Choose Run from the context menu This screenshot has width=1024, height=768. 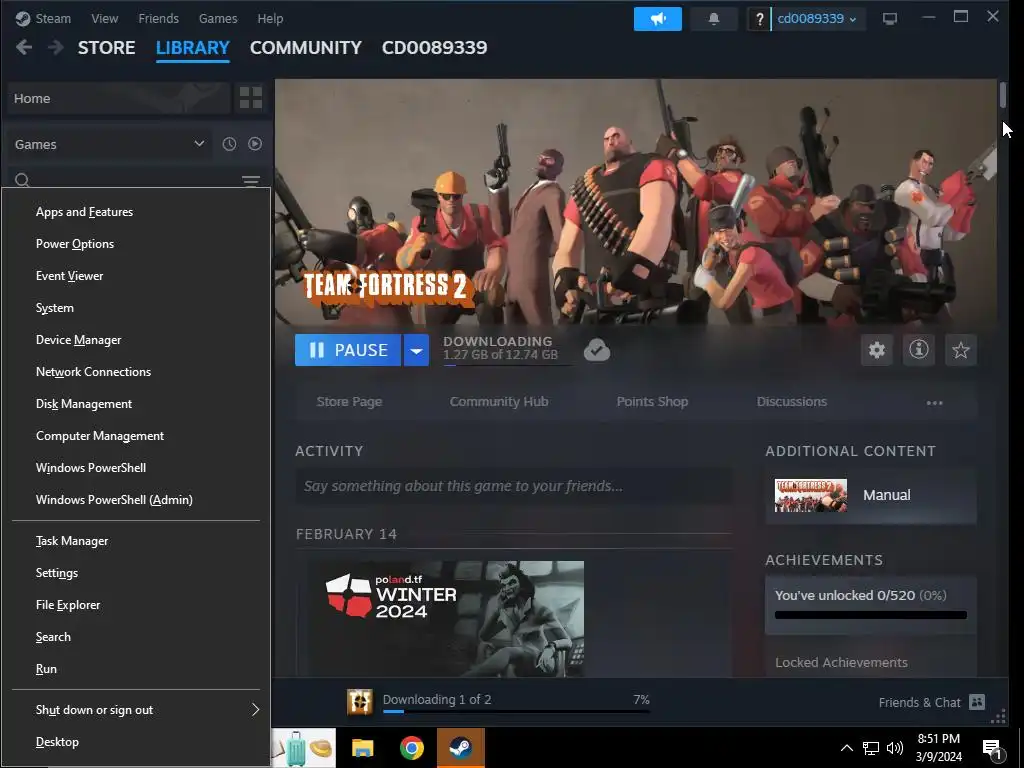tap(136, 669)
